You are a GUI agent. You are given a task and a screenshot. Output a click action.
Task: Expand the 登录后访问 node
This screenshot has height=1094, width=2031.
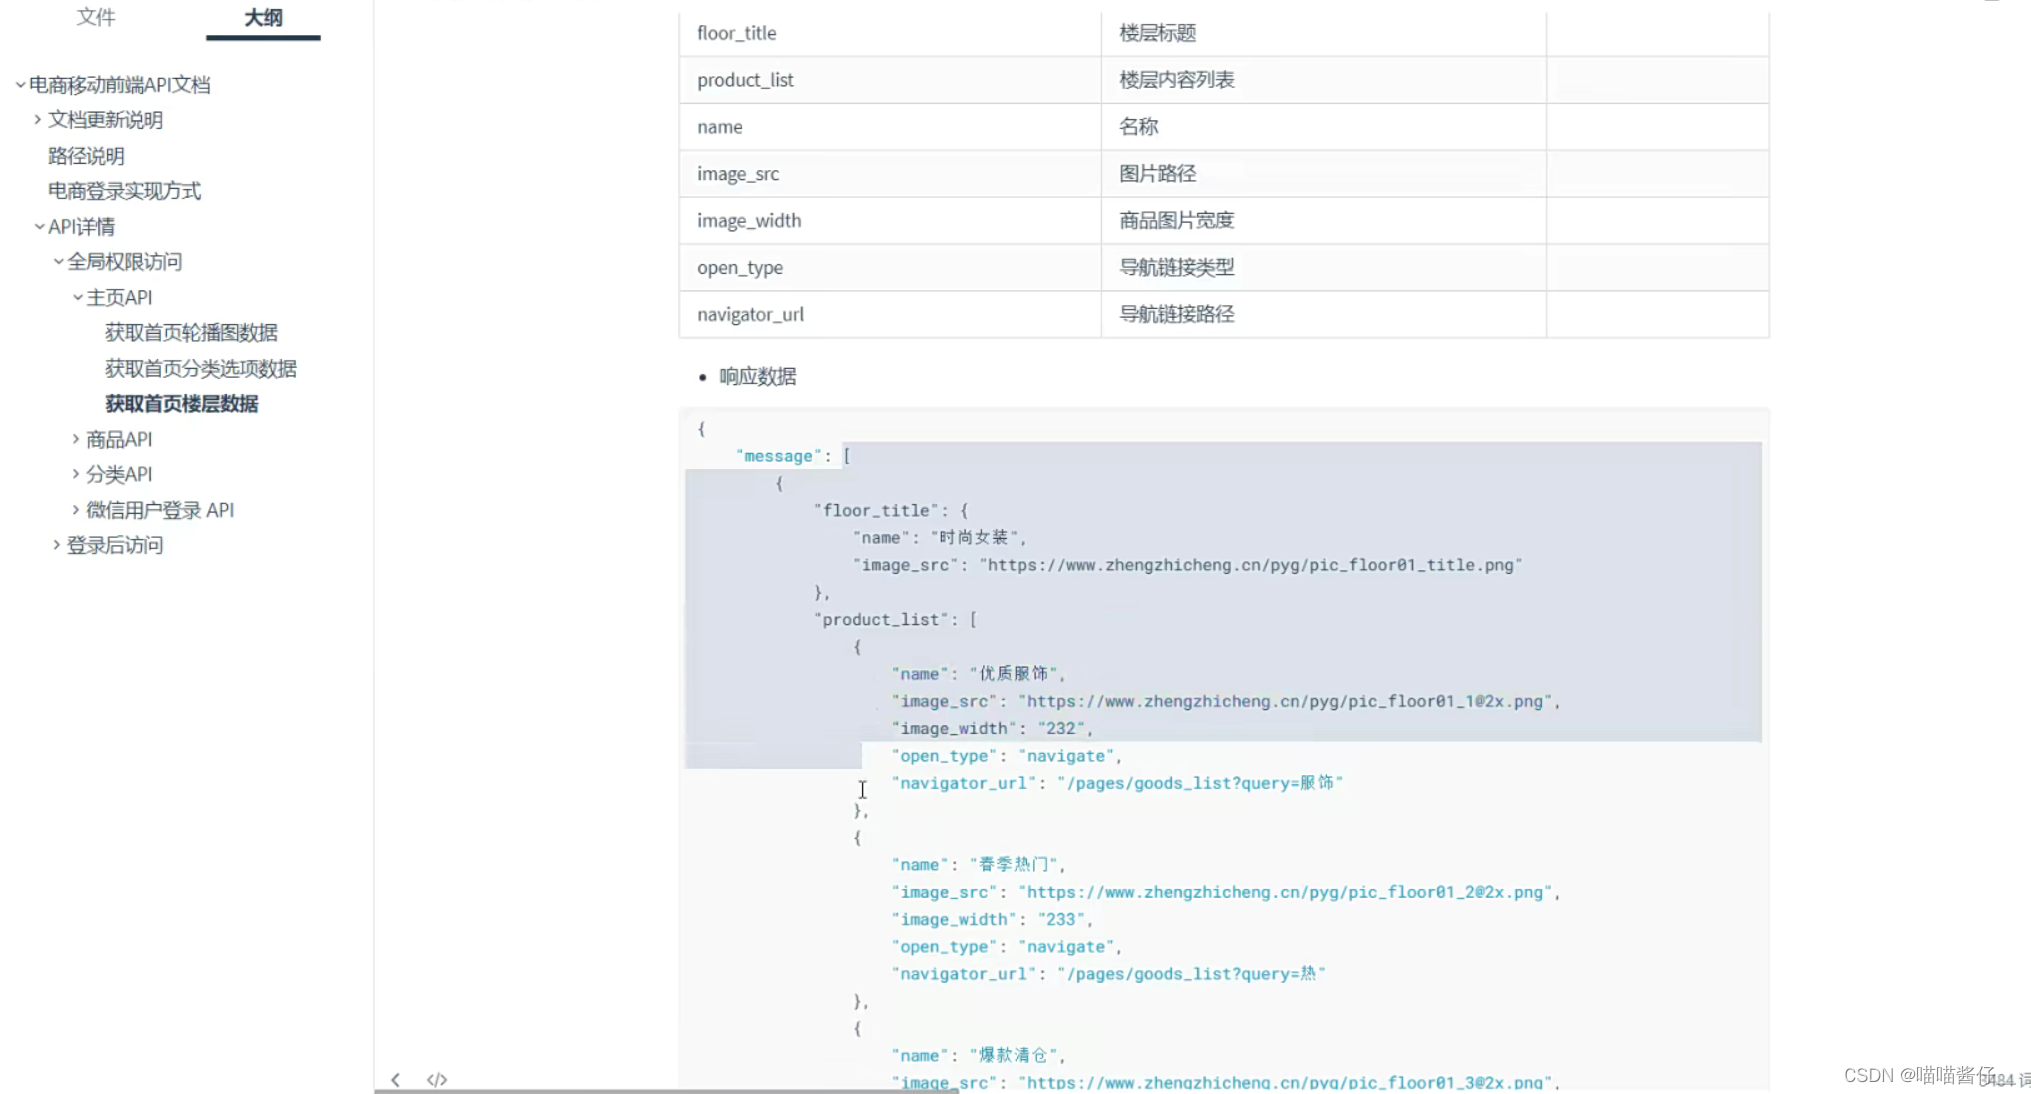click(57, 544)
